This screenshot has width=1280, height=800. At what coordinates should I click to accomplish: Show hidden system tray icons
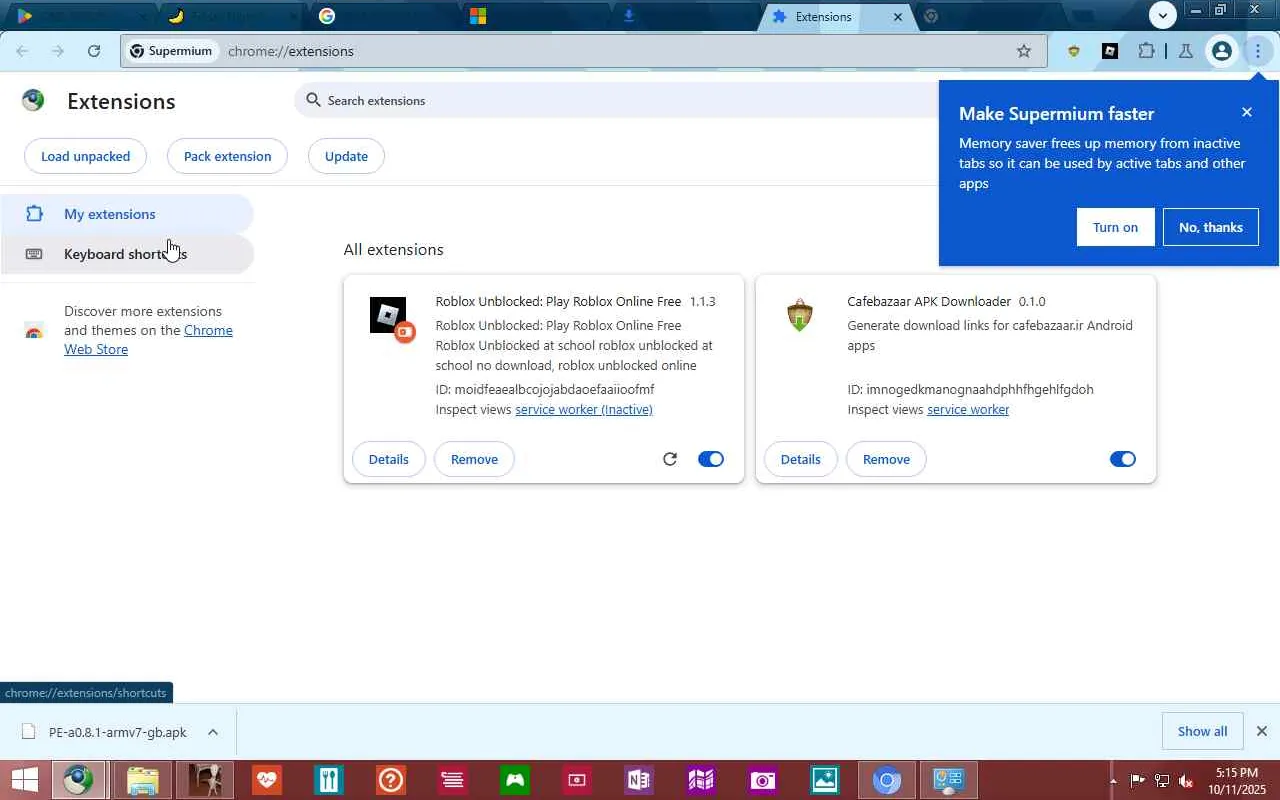point(1112,781)
